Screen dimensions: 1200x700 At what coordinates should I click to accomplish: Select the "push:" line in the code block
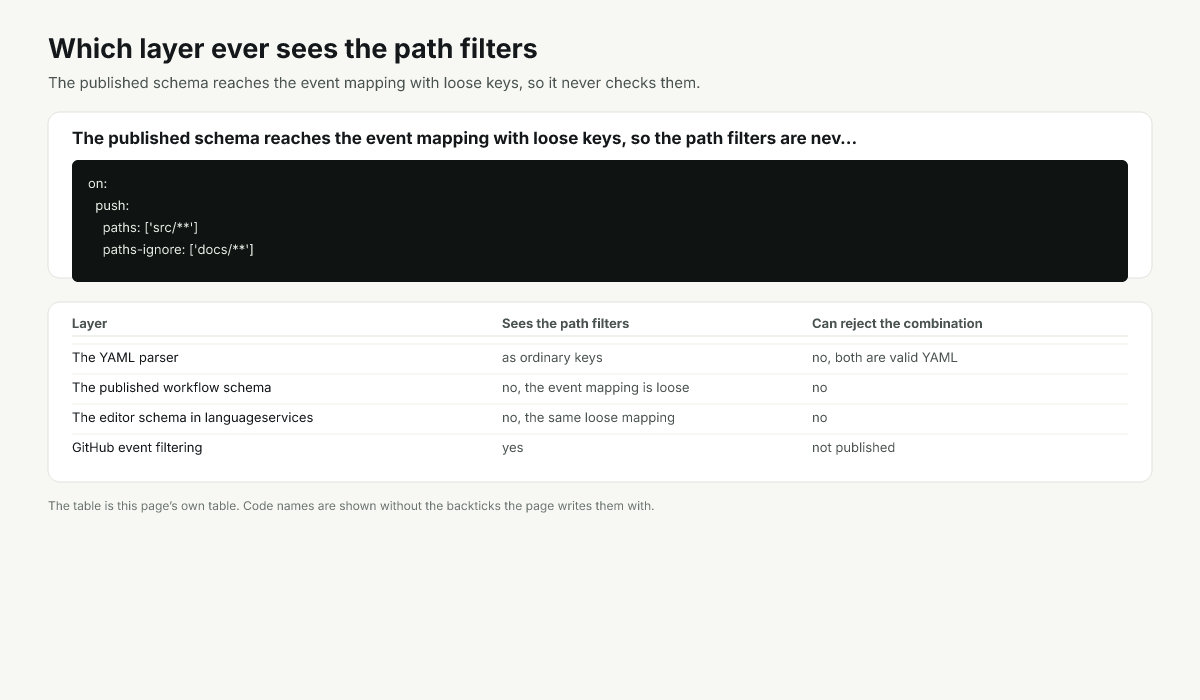(112, 206)
